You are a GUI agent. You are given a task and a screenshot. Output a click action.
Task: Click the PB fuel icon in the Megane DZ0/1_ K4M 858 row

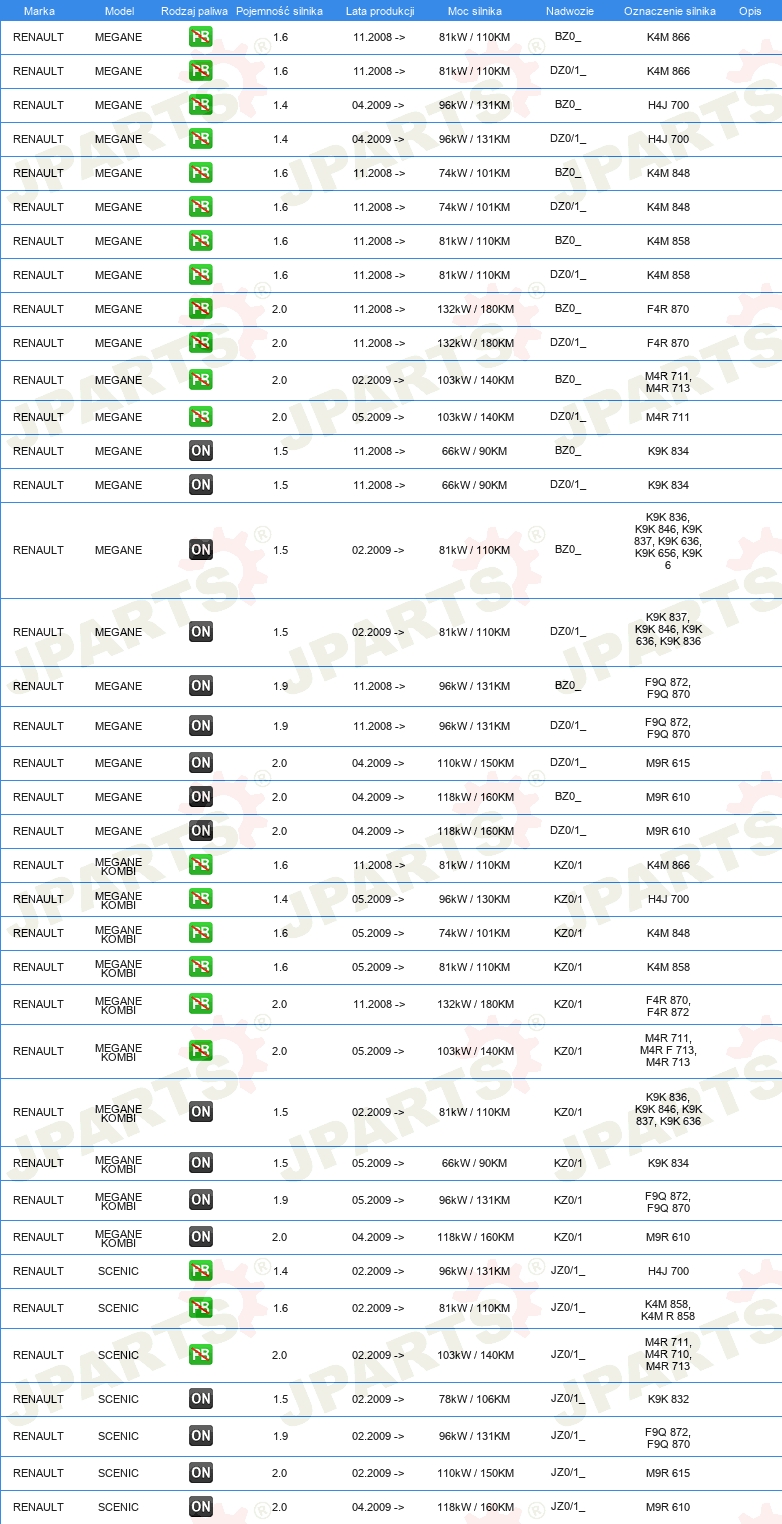click(201, 275)
